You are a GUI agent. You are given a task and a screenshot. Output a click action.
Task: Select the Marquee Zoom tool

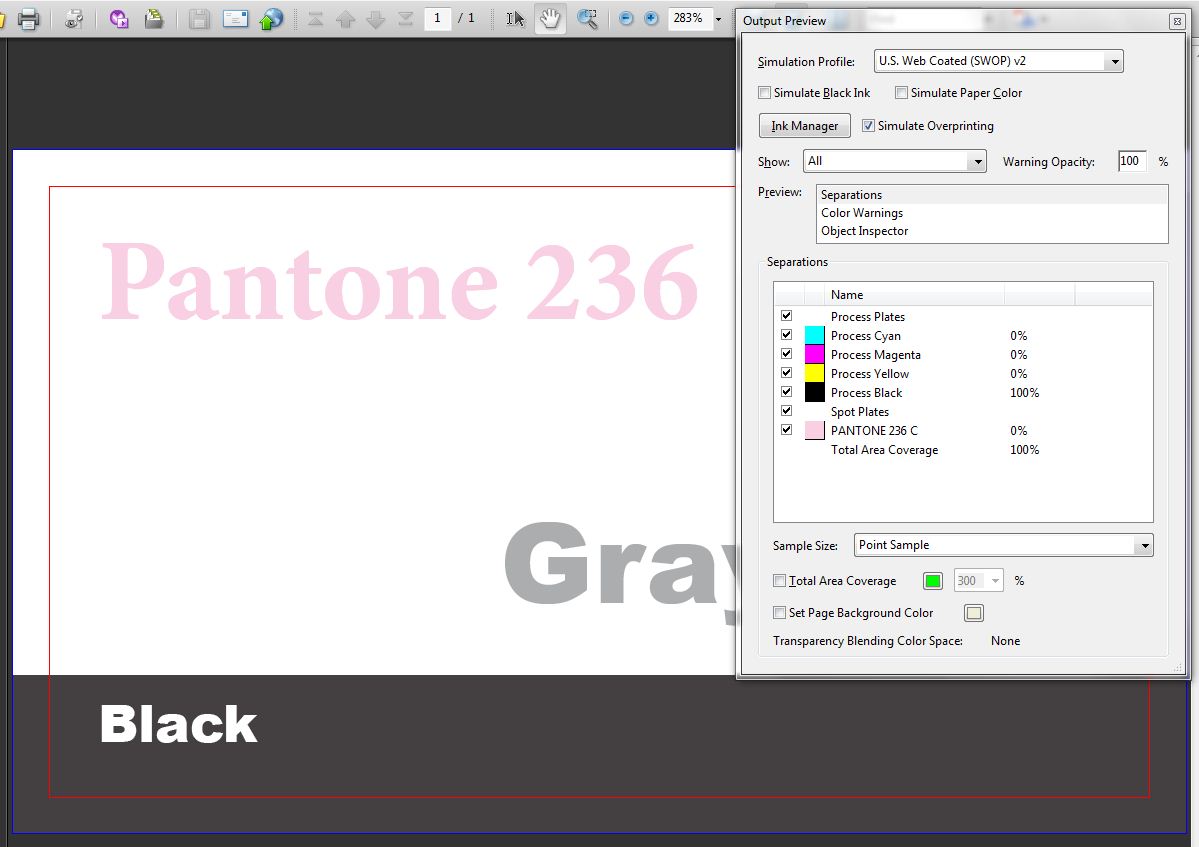[x=587, y=18]
